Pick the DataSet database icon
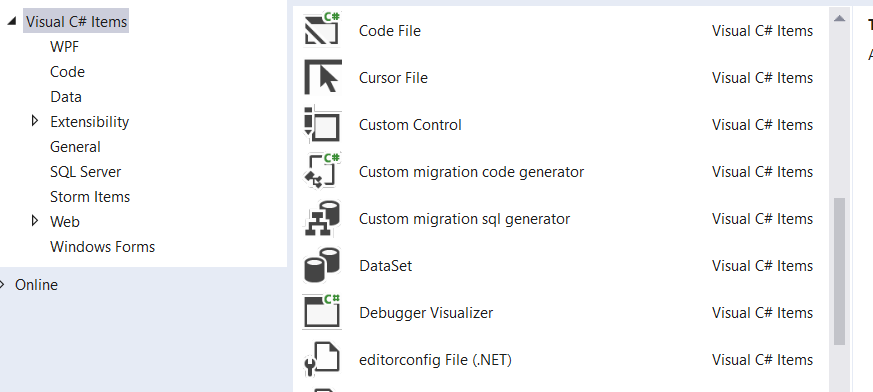 (322, 265)
